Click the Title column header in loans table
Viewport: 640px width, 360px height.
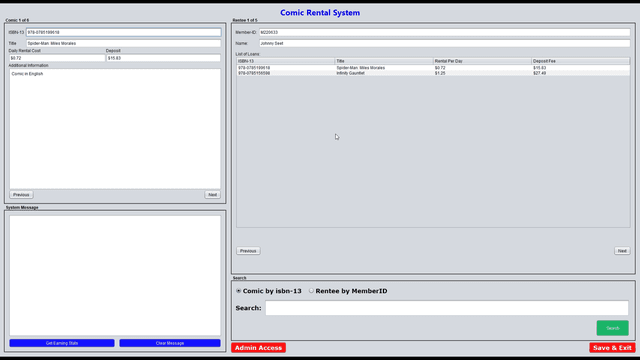[384, 61]
